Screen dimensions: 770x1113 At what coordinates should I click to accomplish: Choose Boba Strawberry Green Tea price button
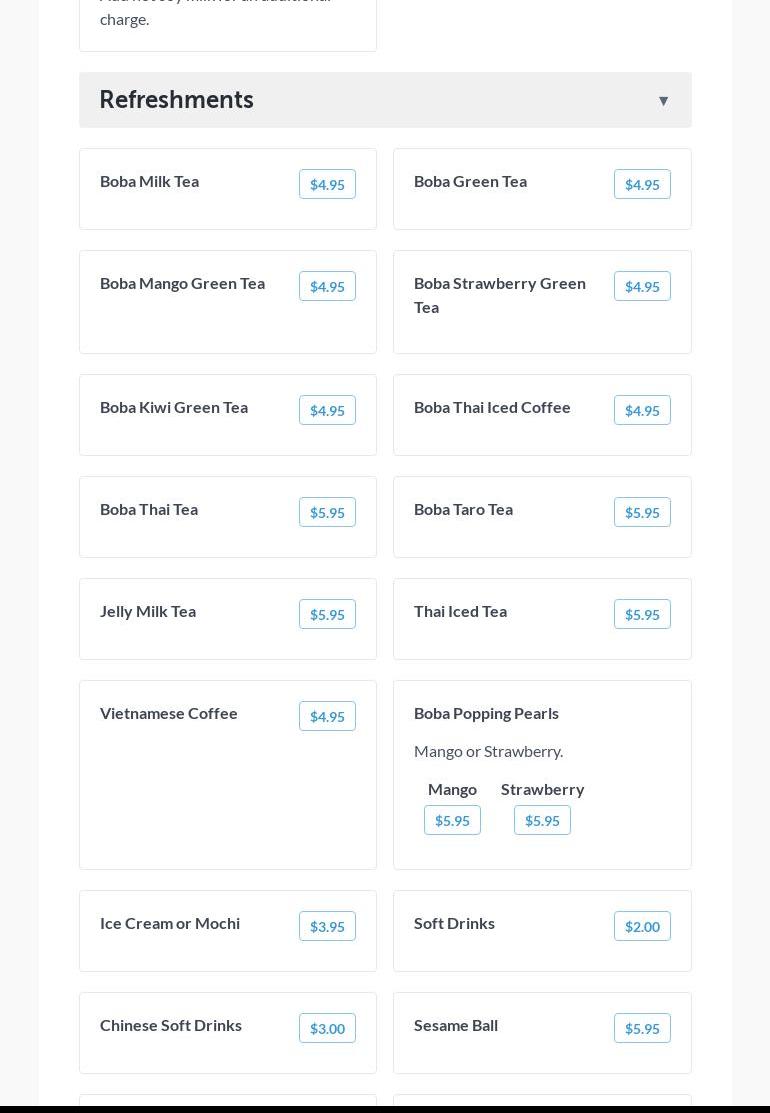pyautogui.click(x=642, y=287)
